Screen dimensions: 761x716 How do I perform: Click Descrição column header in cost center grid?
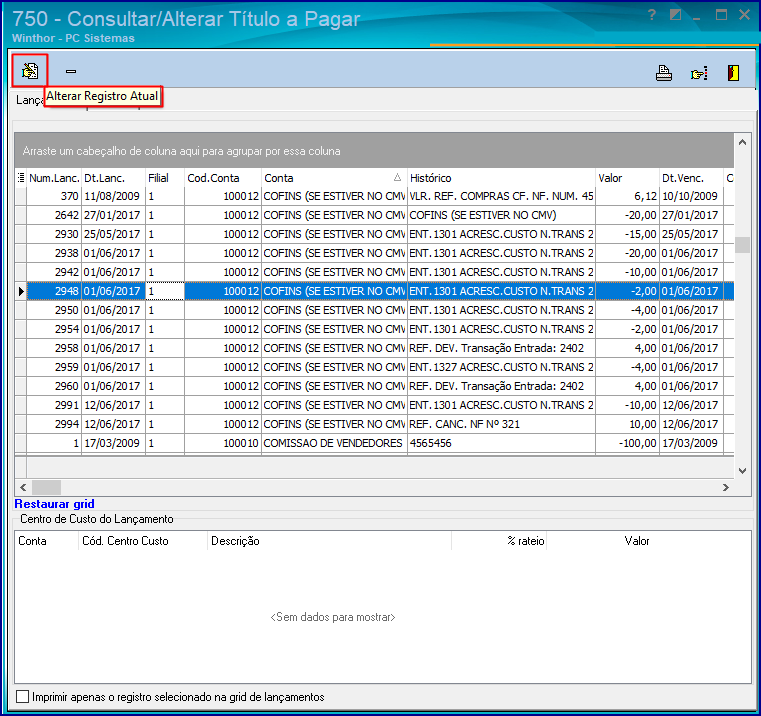click(330, 541)
